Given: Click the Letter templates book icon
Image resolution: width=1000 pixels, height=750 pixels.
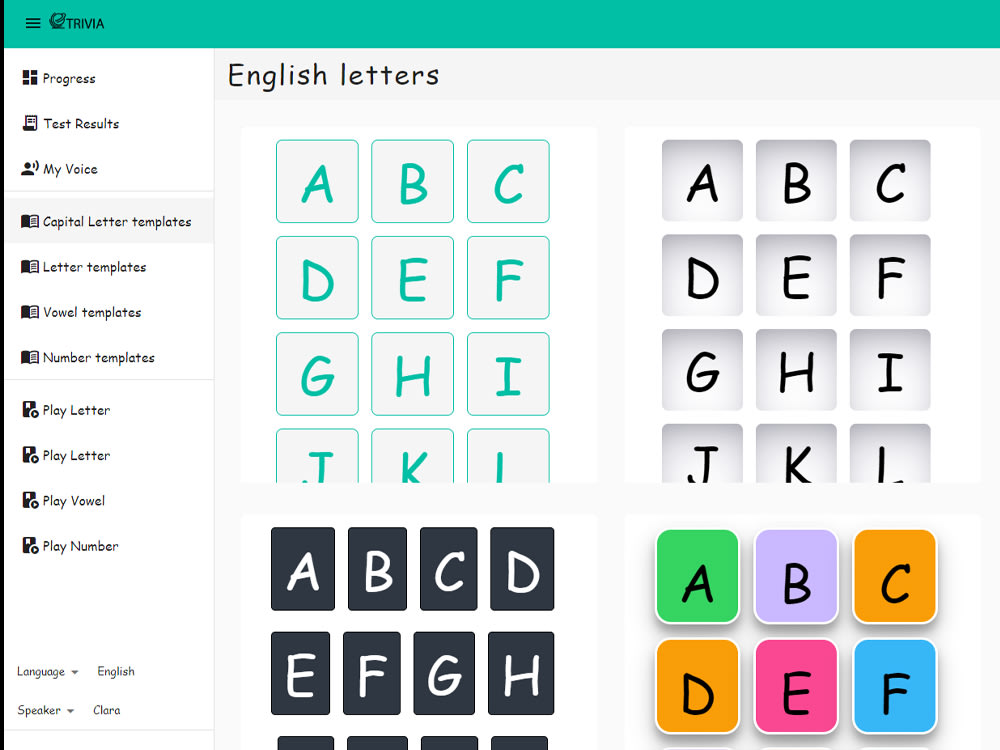Looking at the screenshot, I should [29, 267].
